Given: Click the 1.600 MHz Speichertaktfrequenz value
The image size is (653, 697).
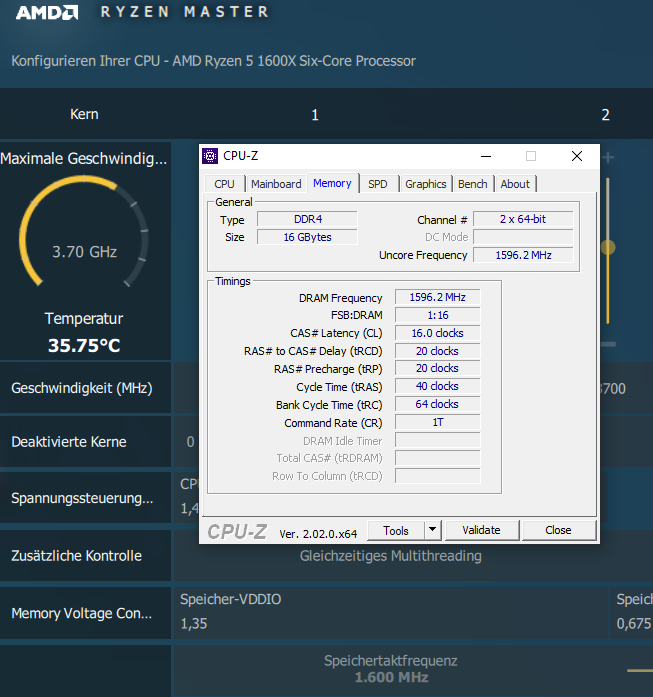Looking at the screenshot, I should pos(391,677).
